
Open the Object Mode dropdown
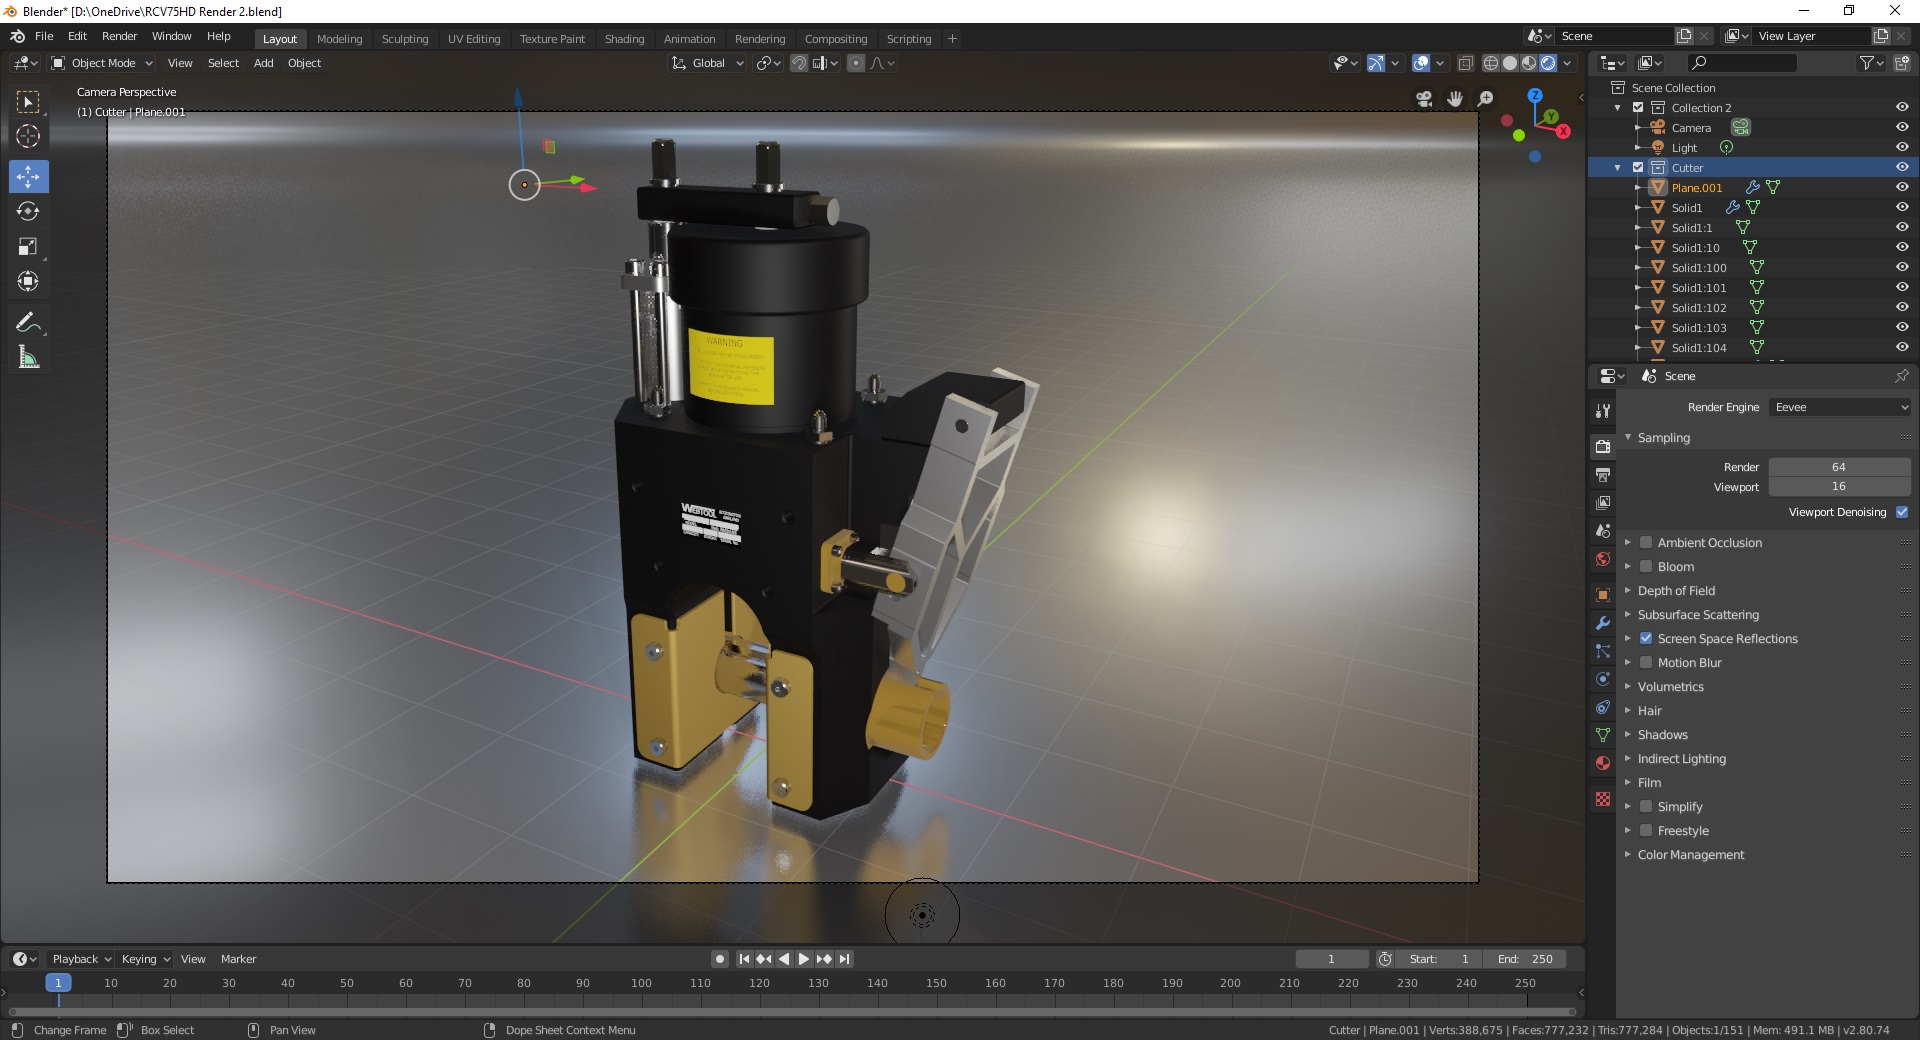coord(101,63)
